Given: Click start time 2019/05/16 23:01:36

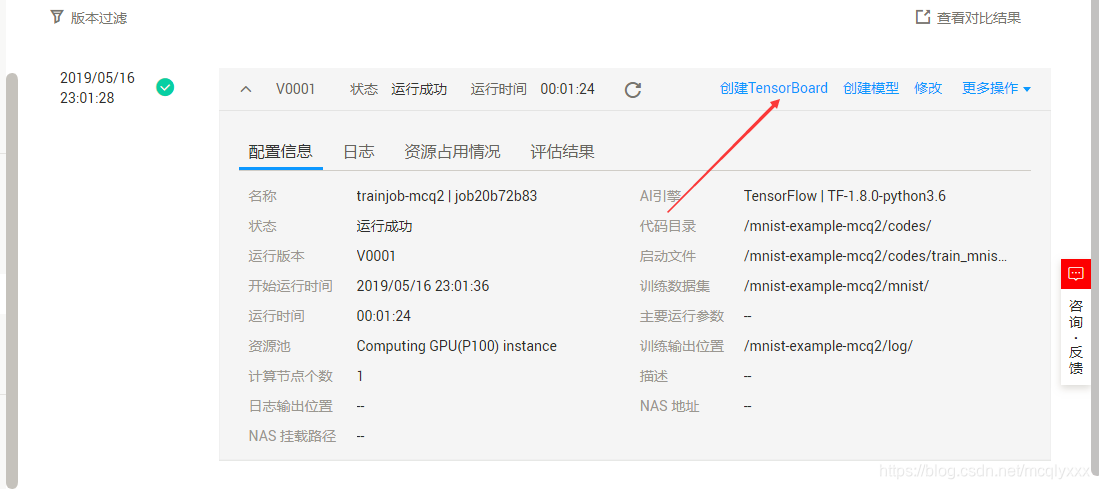Looking at the screenshot, I should coord(423,286).
